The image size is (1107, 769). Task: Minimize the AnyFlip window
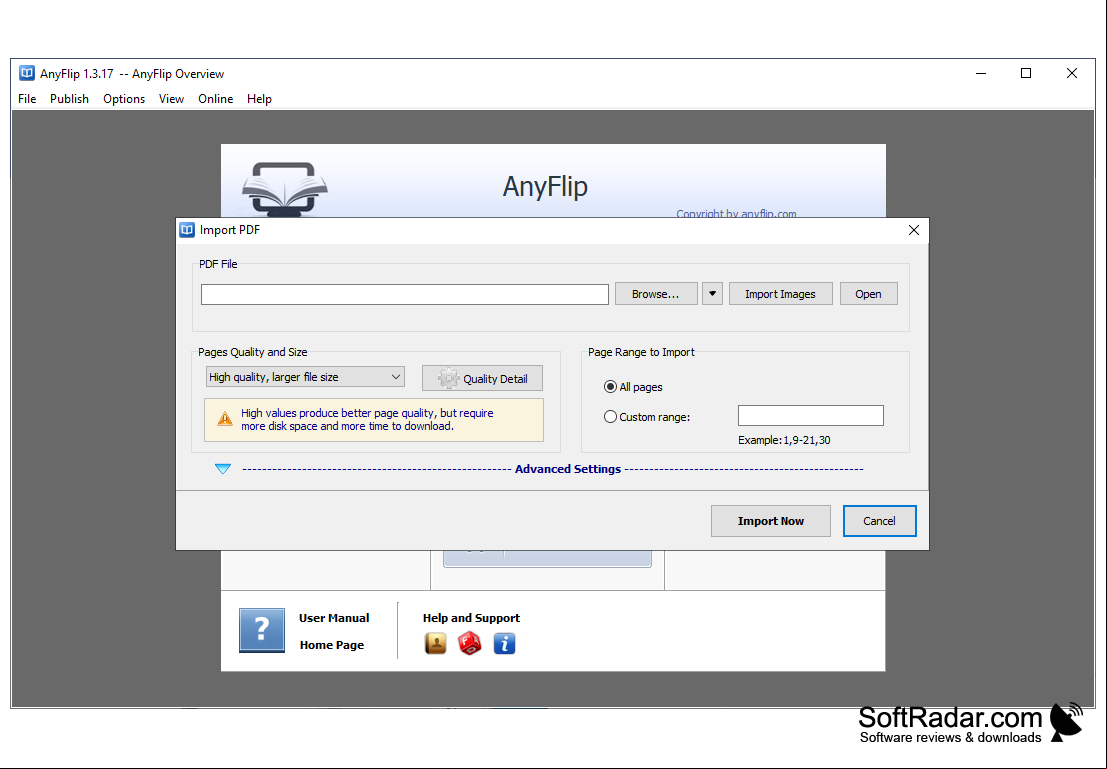point(981,73)
